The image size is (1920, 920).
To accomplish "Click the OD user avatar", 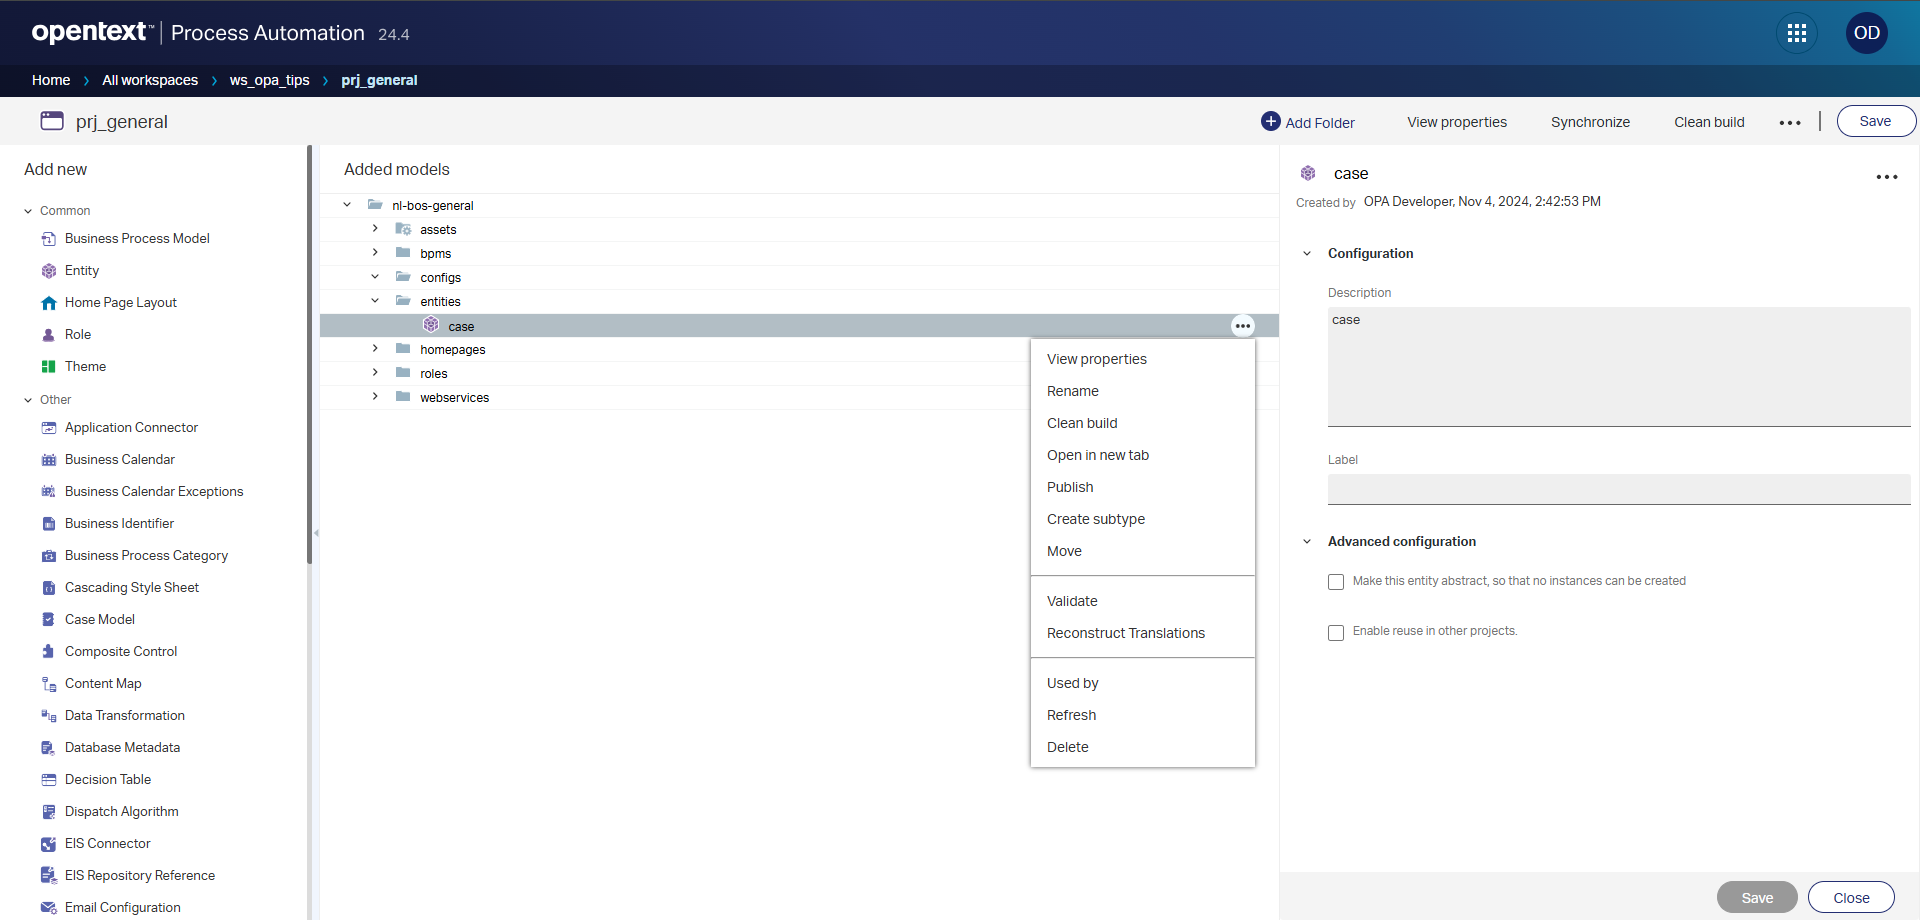I will click(x=1866, y=33).
